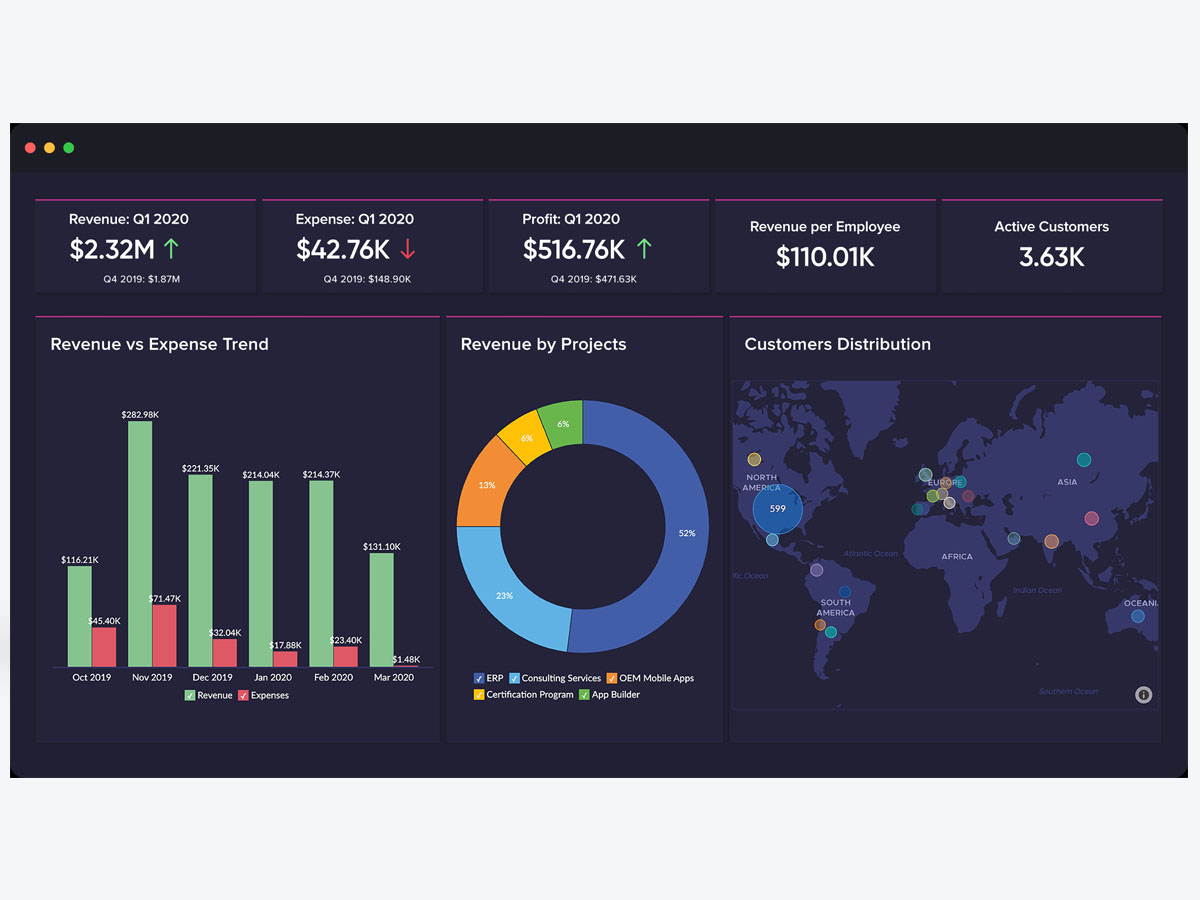This screenshot has height=900, width=1200.
Task: Click the AFRICA label on the map
Action: click(x=957, y=556)
